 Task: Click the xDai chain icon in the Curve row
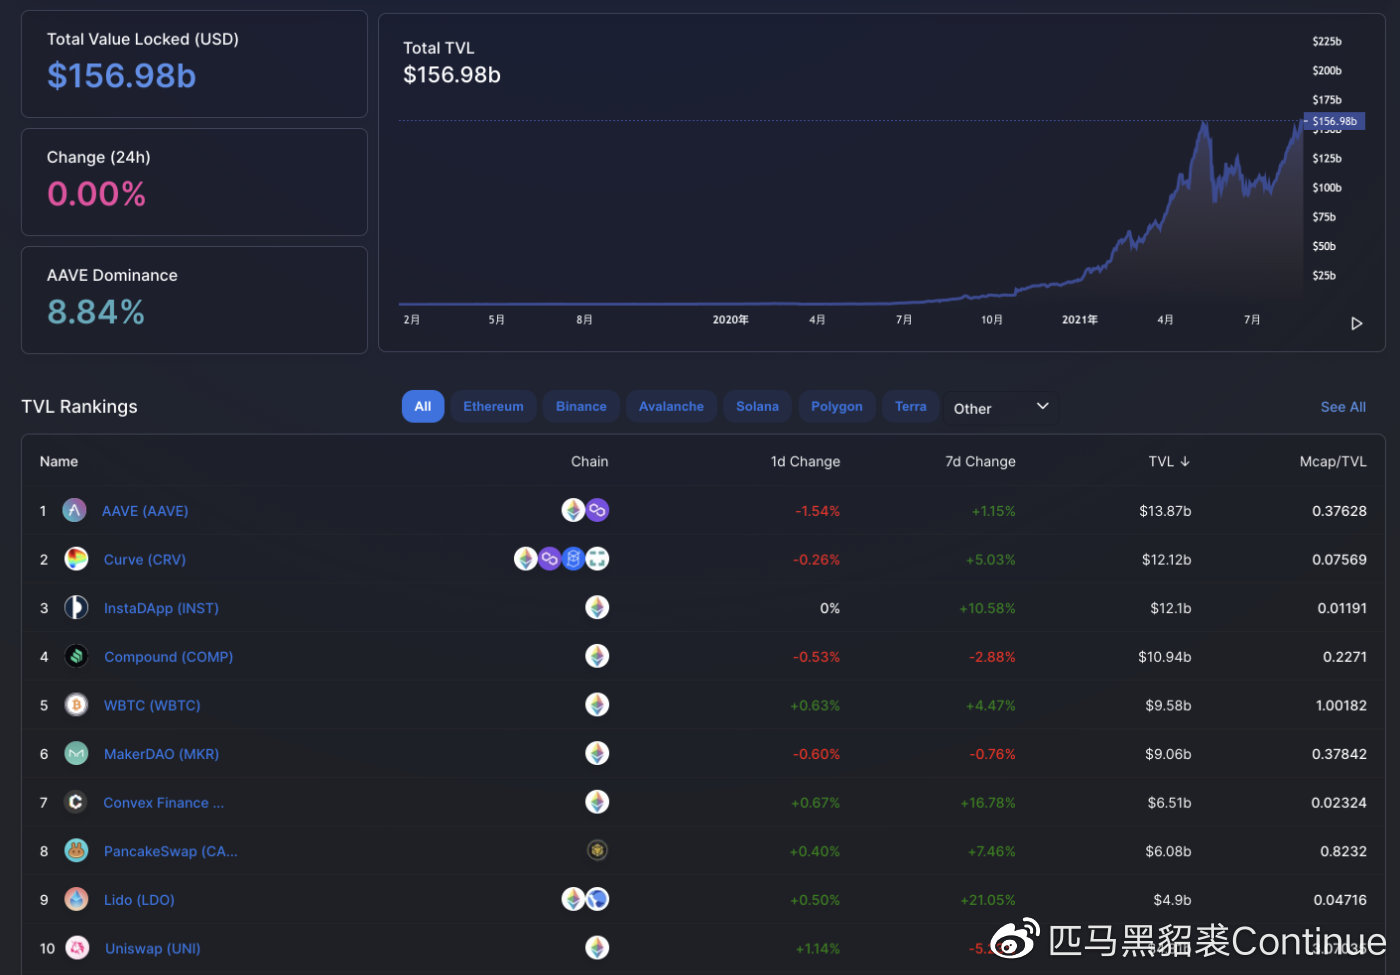(x=597, y=559)
